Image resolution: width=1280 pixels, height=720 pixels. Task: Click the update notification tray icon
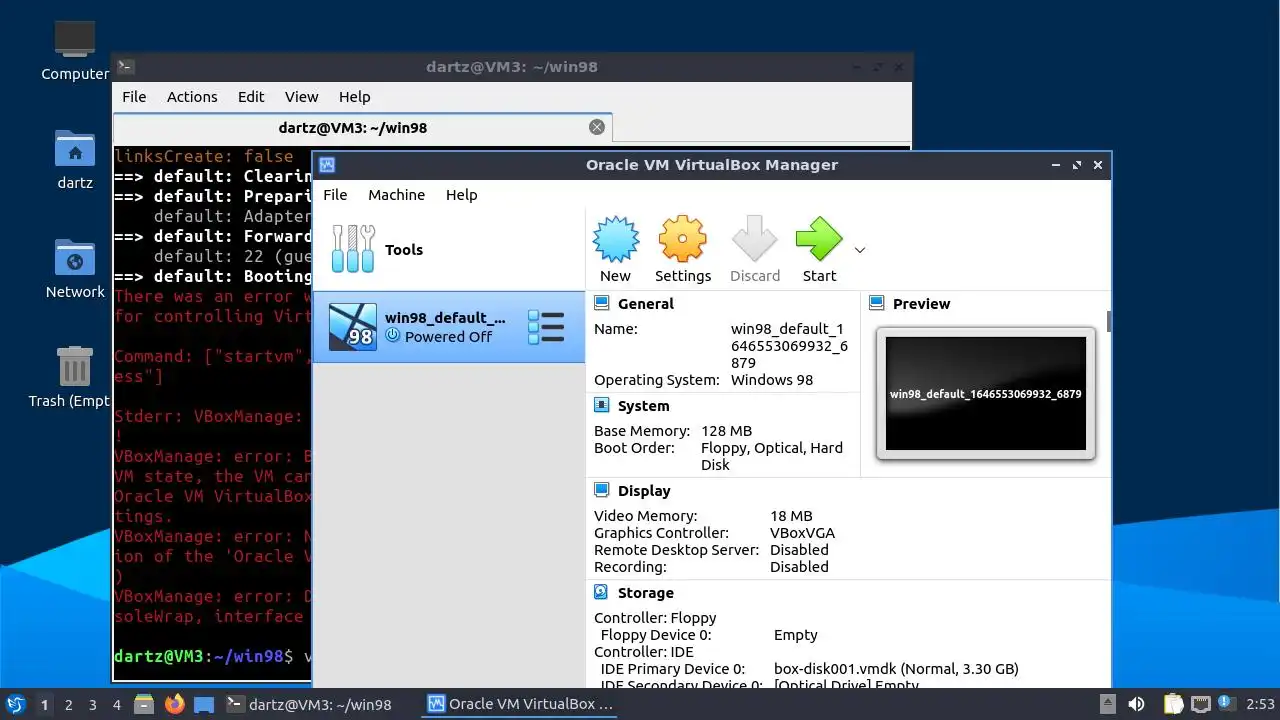(1225, 704)
